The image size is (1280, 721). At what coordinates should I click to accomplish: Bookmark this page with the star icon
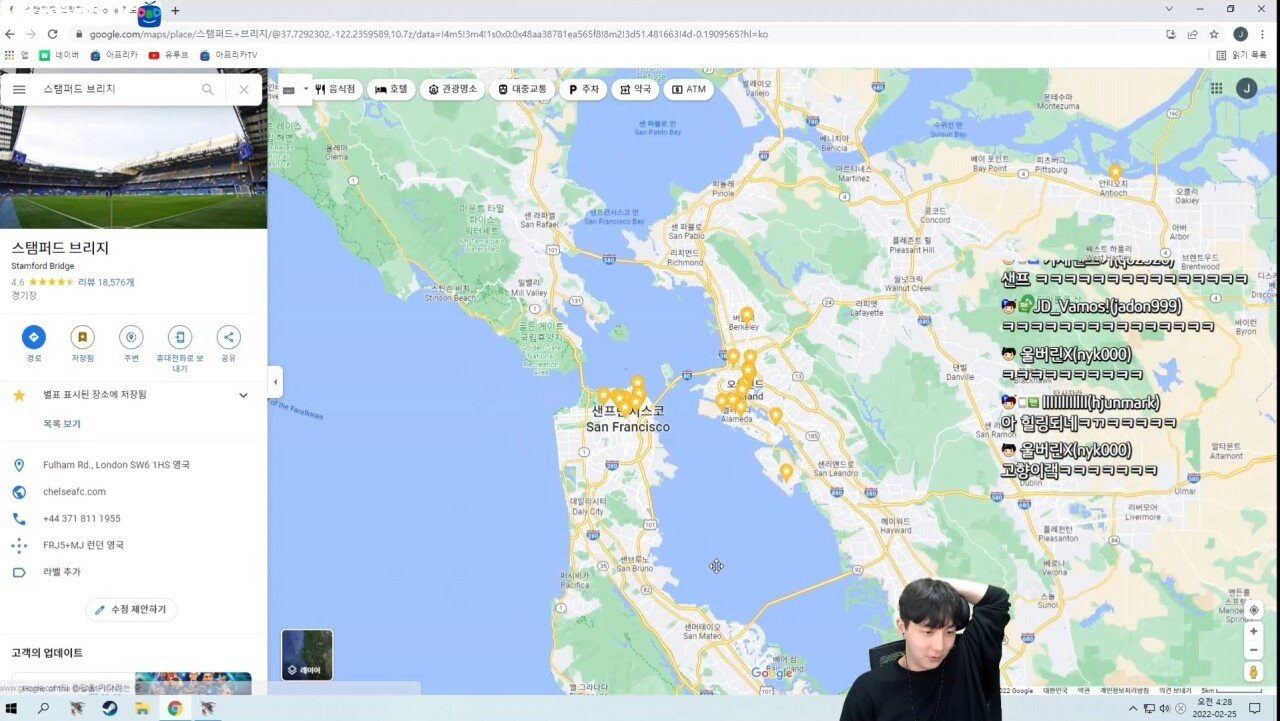click(x=1214, y=34)
